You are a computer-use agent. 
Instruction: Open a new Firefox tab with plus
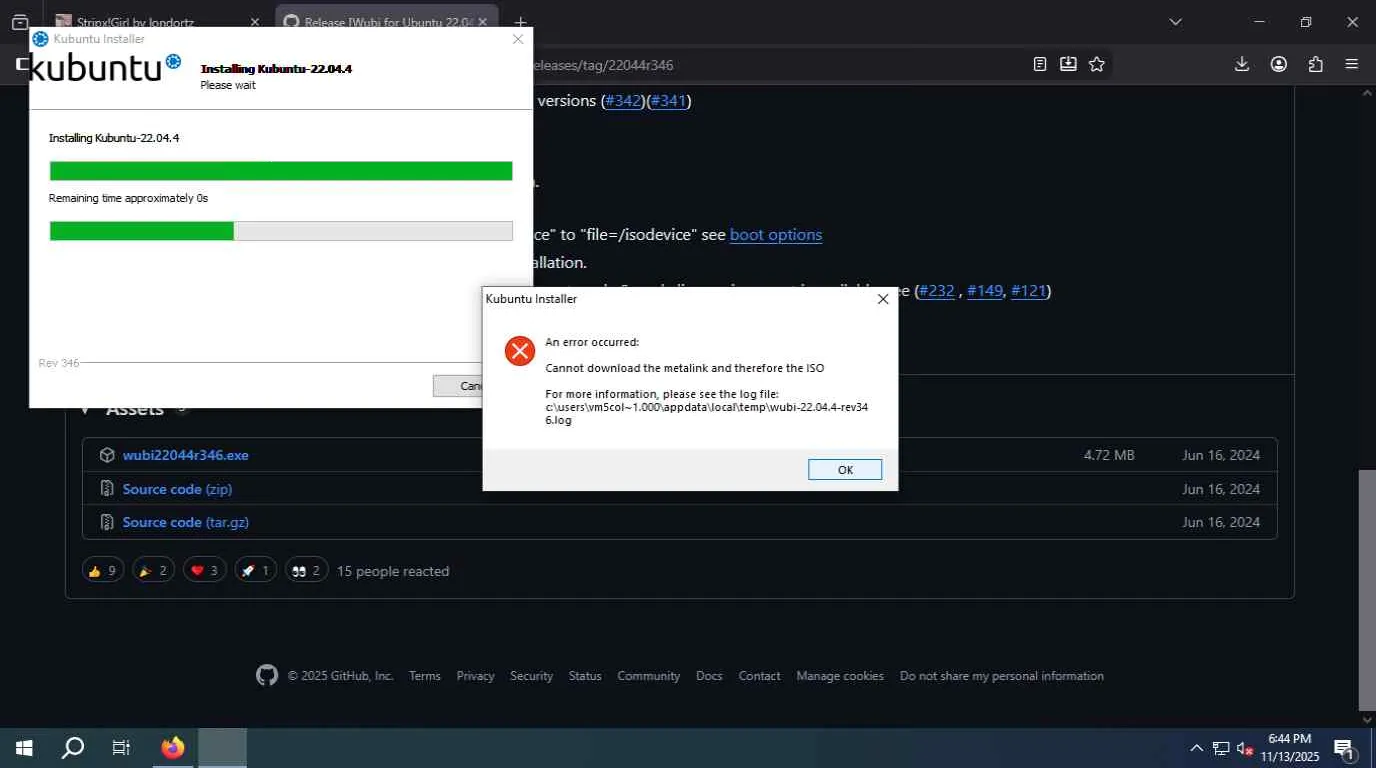coord(520,22)
